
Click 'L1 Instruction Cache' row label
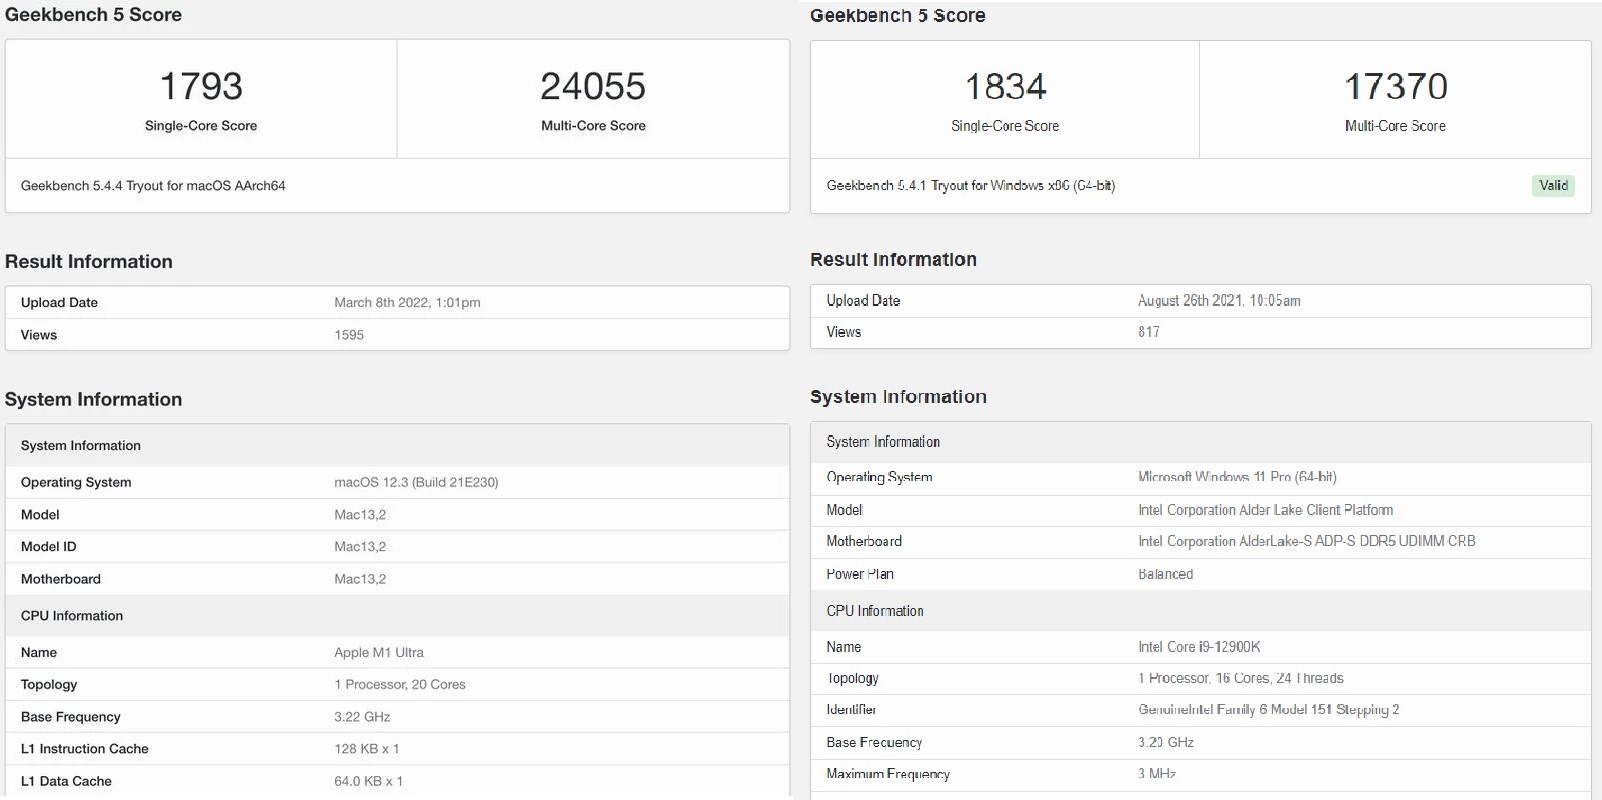pyautogui.click(x=85, y=749)
